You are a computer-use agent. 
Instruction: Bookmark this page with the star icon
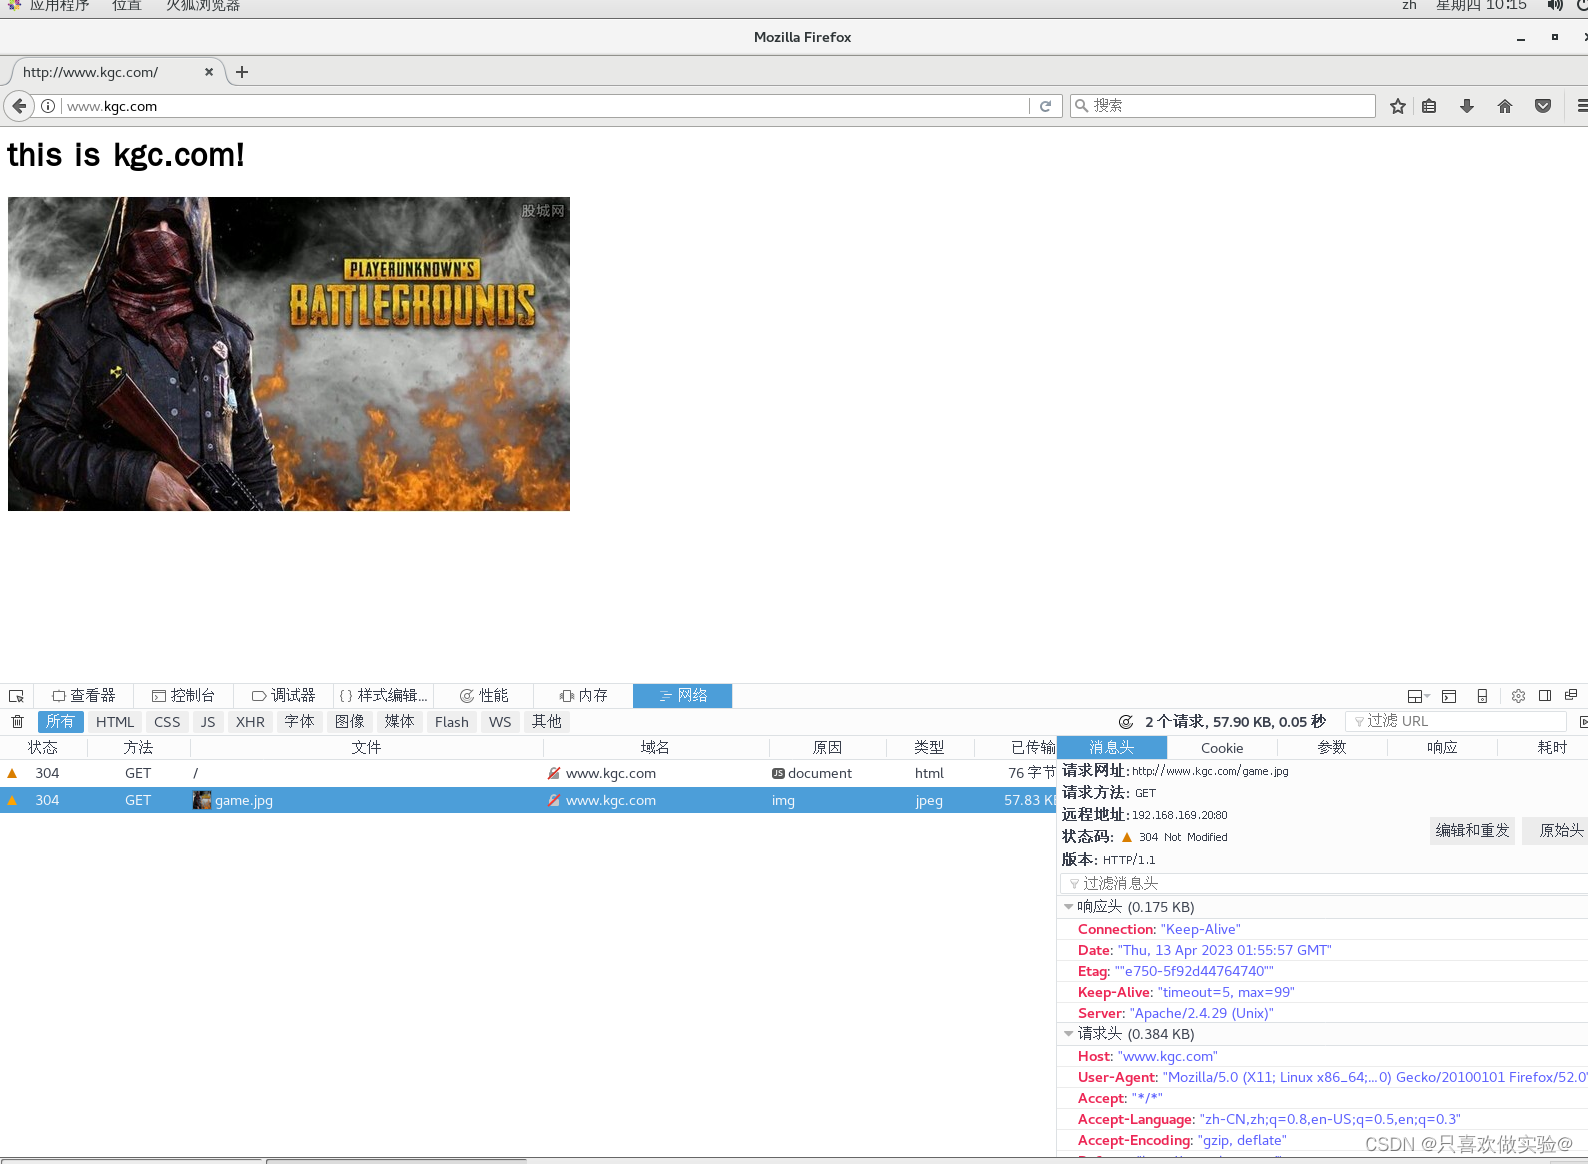coord(1398,106)
